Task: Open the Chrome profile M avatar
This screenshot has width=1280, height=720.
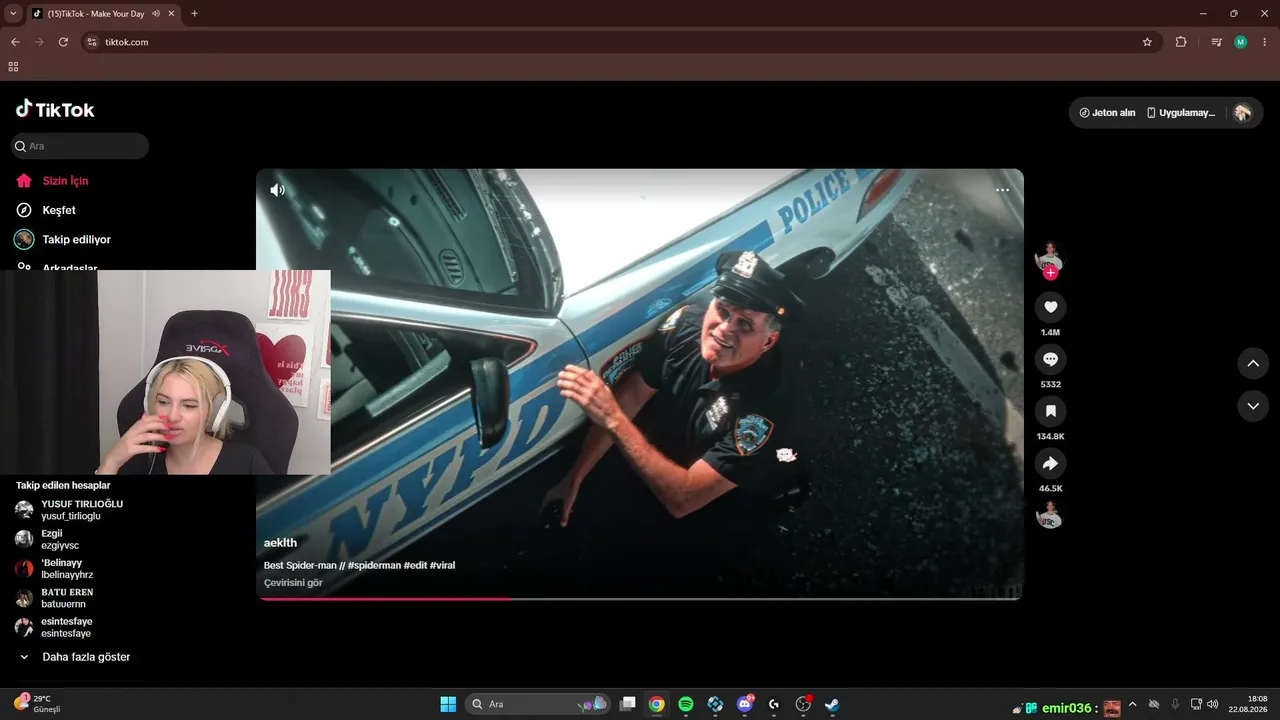Action: coord(1241,42)
